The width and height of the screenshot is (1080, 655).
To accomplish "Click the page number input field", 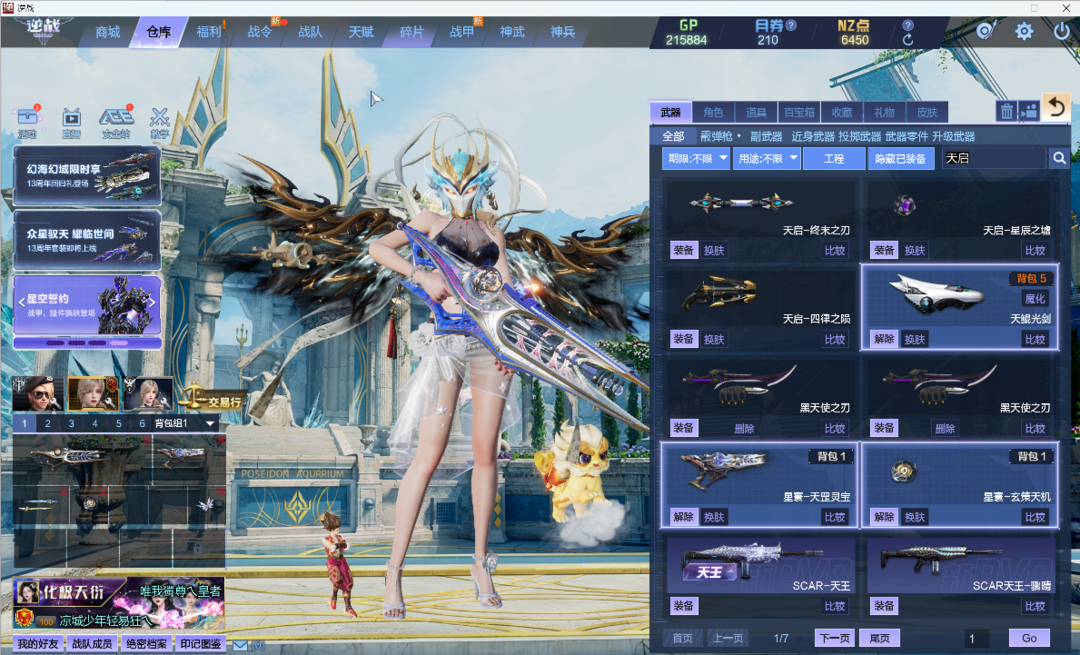I will [x=975, y=638].
